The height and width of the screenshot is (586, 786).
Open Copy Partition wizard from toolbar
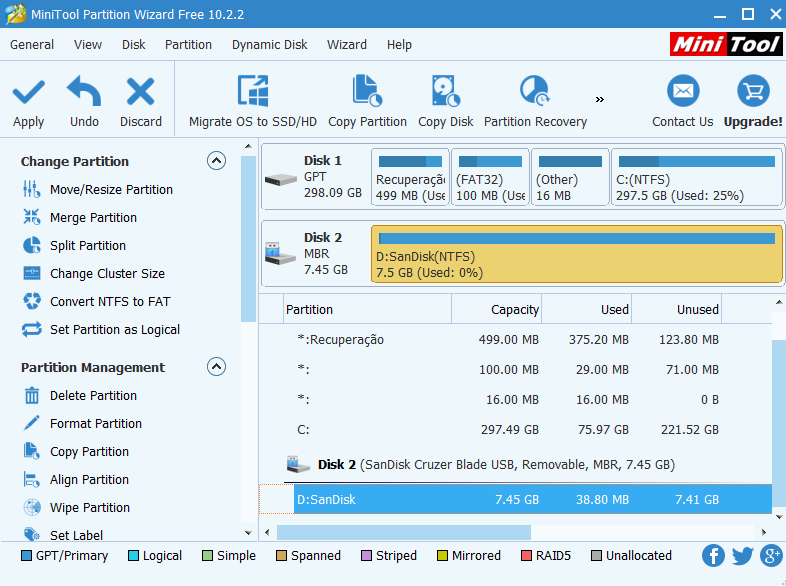367,102
